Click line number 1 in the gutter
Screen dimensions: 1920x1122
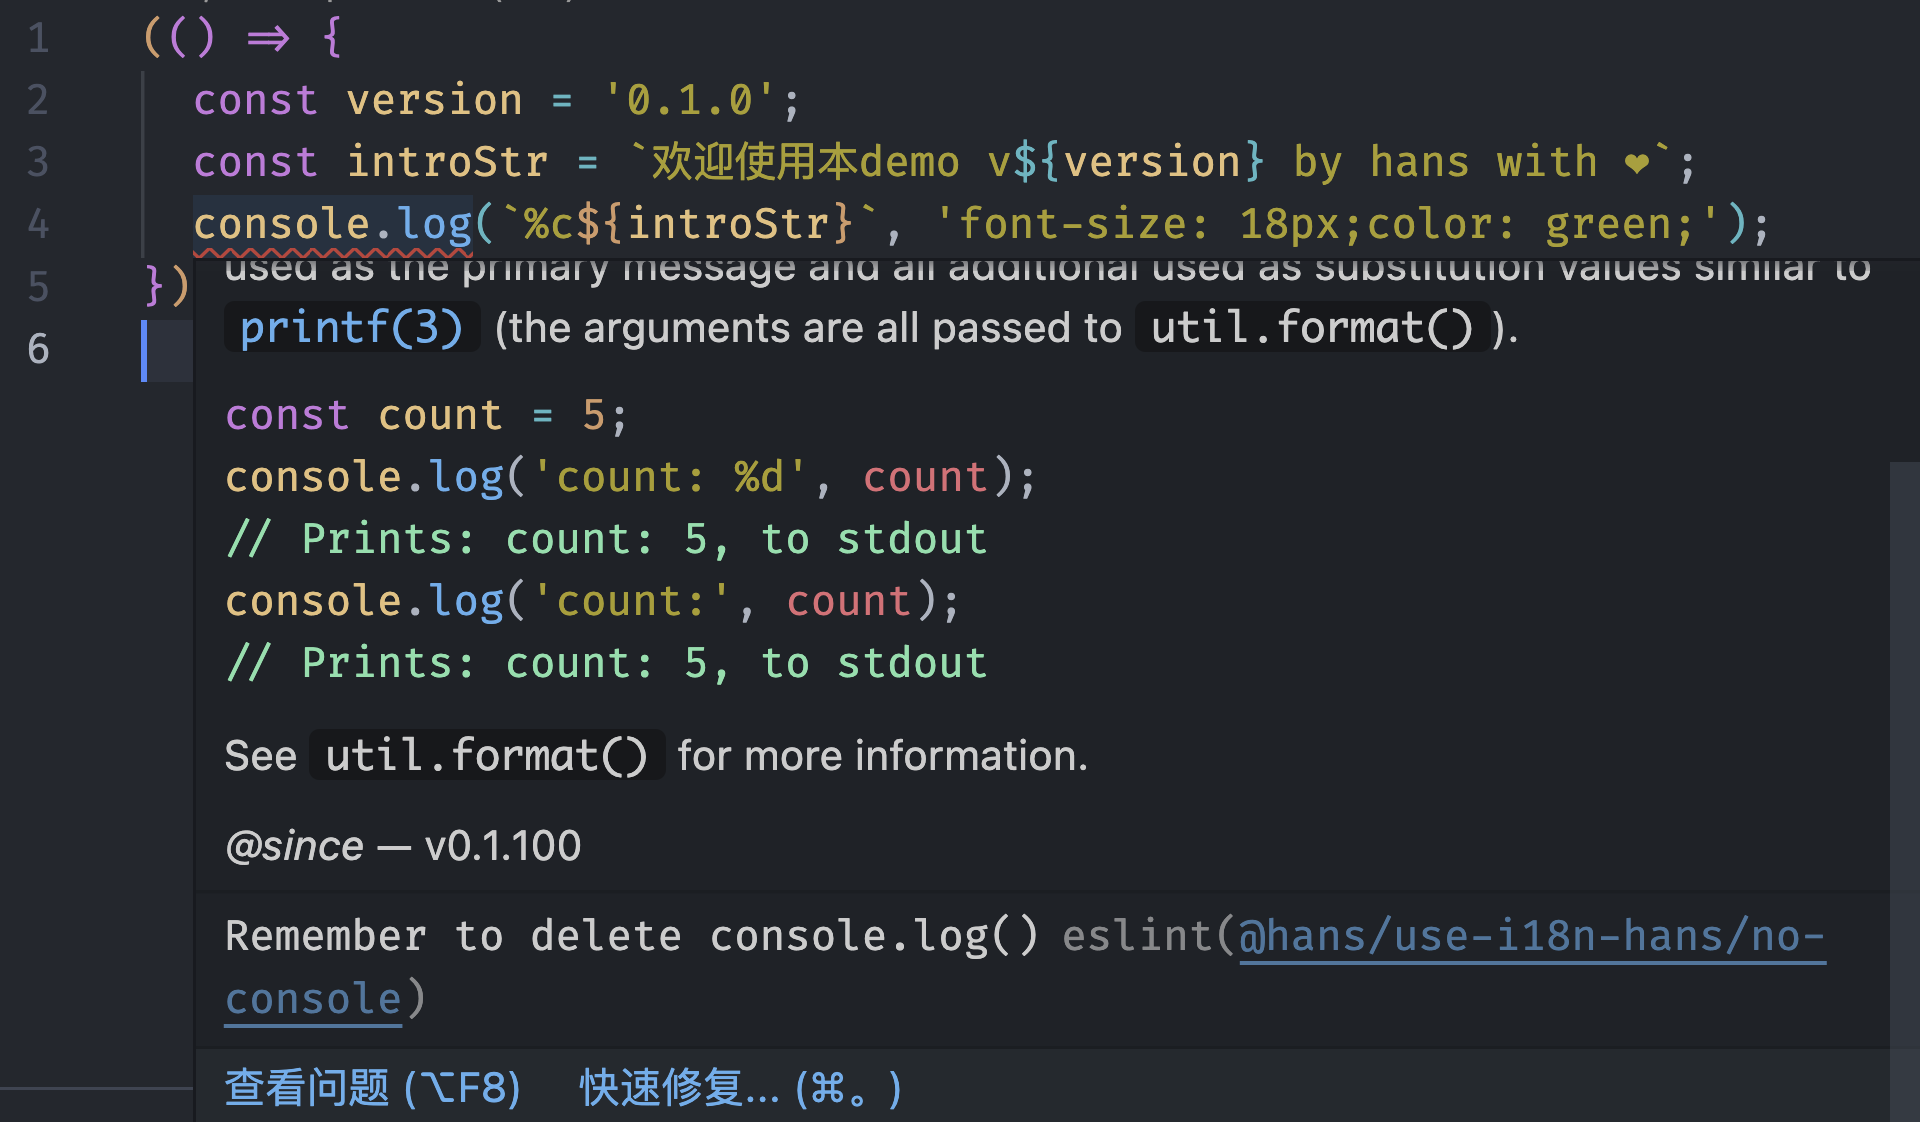(x=38, y=39)
